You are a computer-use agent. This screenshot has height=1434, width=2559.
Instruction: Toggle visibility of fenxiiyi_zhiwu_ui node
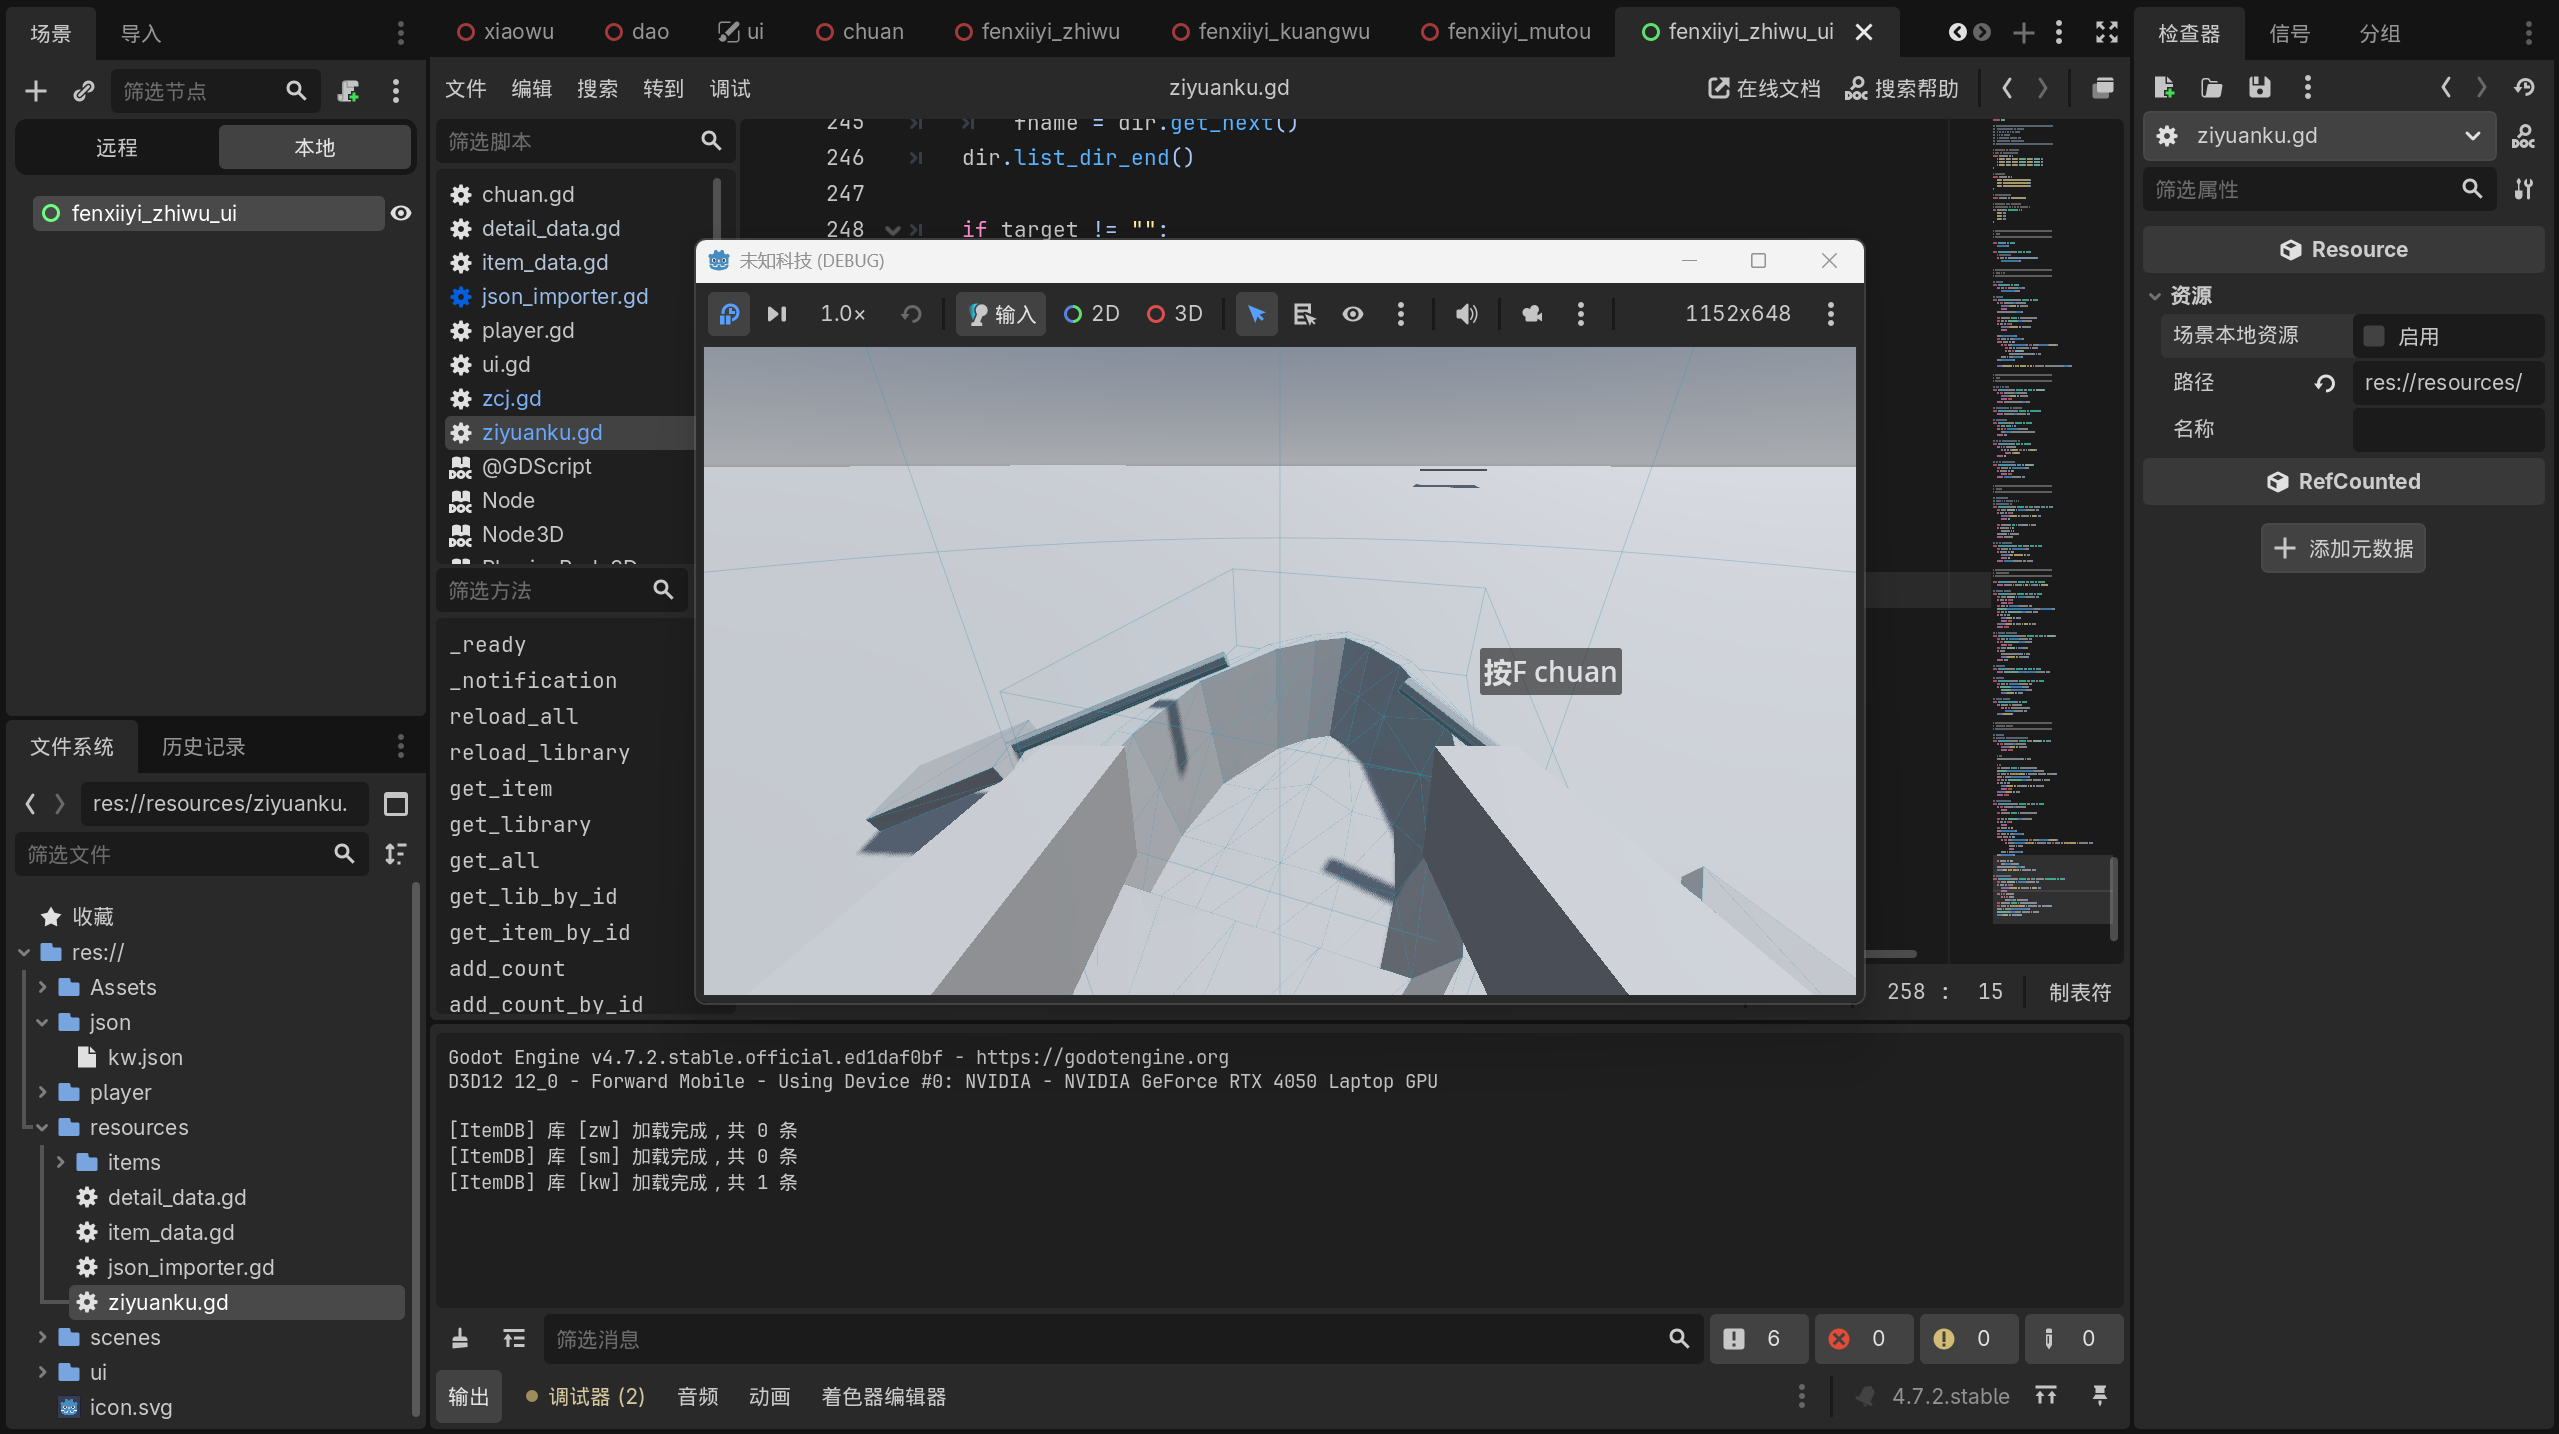[401, 213]
